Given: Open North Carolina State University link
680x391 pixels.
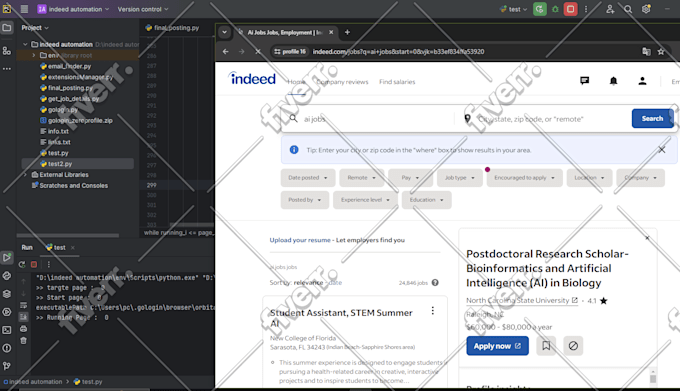Looking at the screenshot, I should tap(522, 300).
